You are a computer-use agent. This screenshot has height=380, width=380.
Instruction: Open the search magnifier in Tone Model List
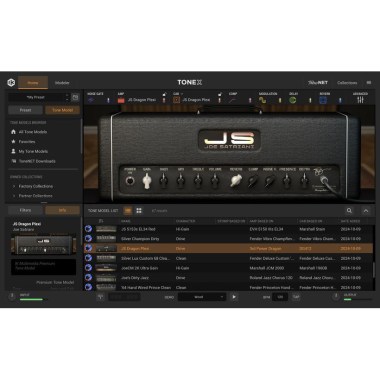coord(349,211)
